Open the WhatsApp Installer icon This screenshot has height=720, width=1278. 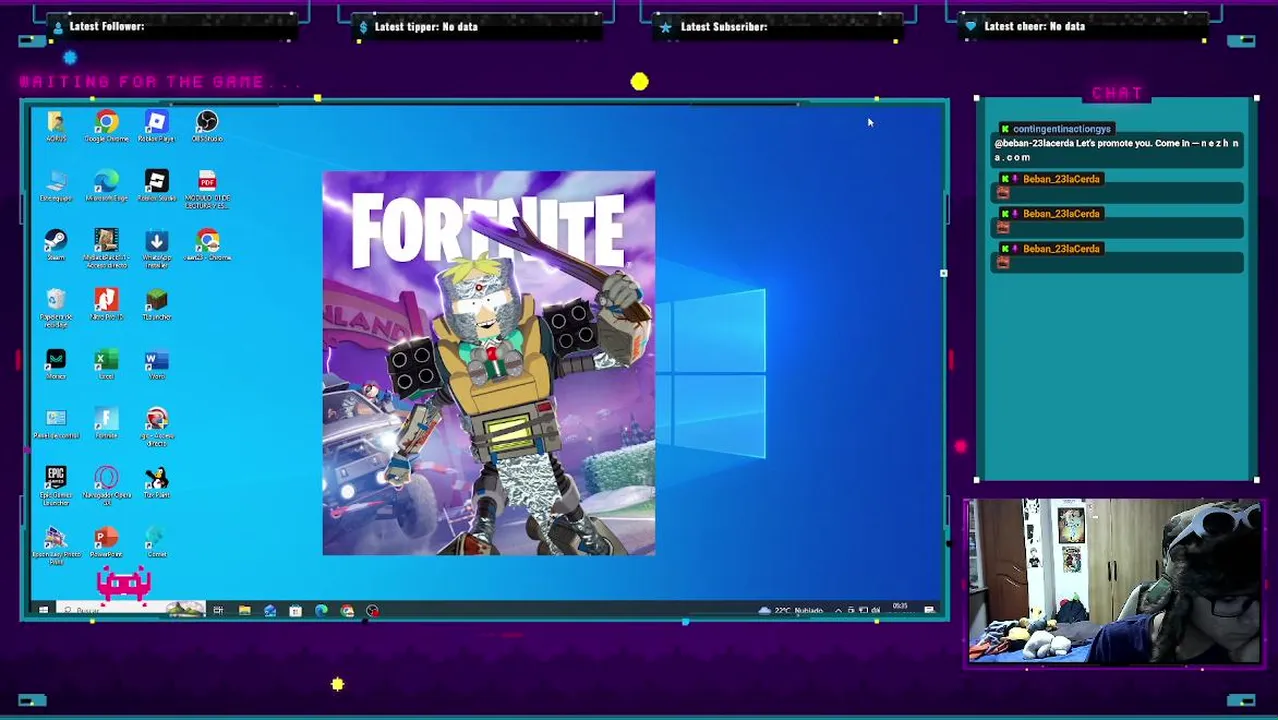pyautogui.click(x=156, y=248)
